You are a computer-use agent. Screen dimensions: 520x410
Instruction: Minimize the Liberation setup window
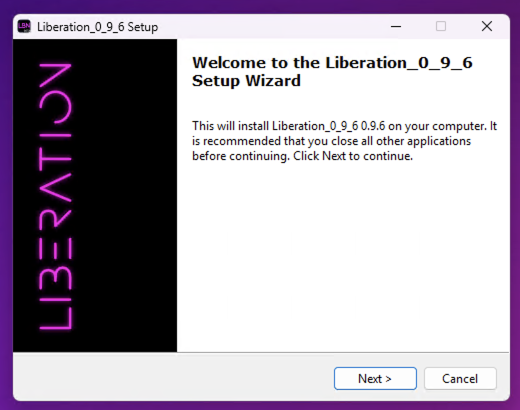[x=396, y=26]
